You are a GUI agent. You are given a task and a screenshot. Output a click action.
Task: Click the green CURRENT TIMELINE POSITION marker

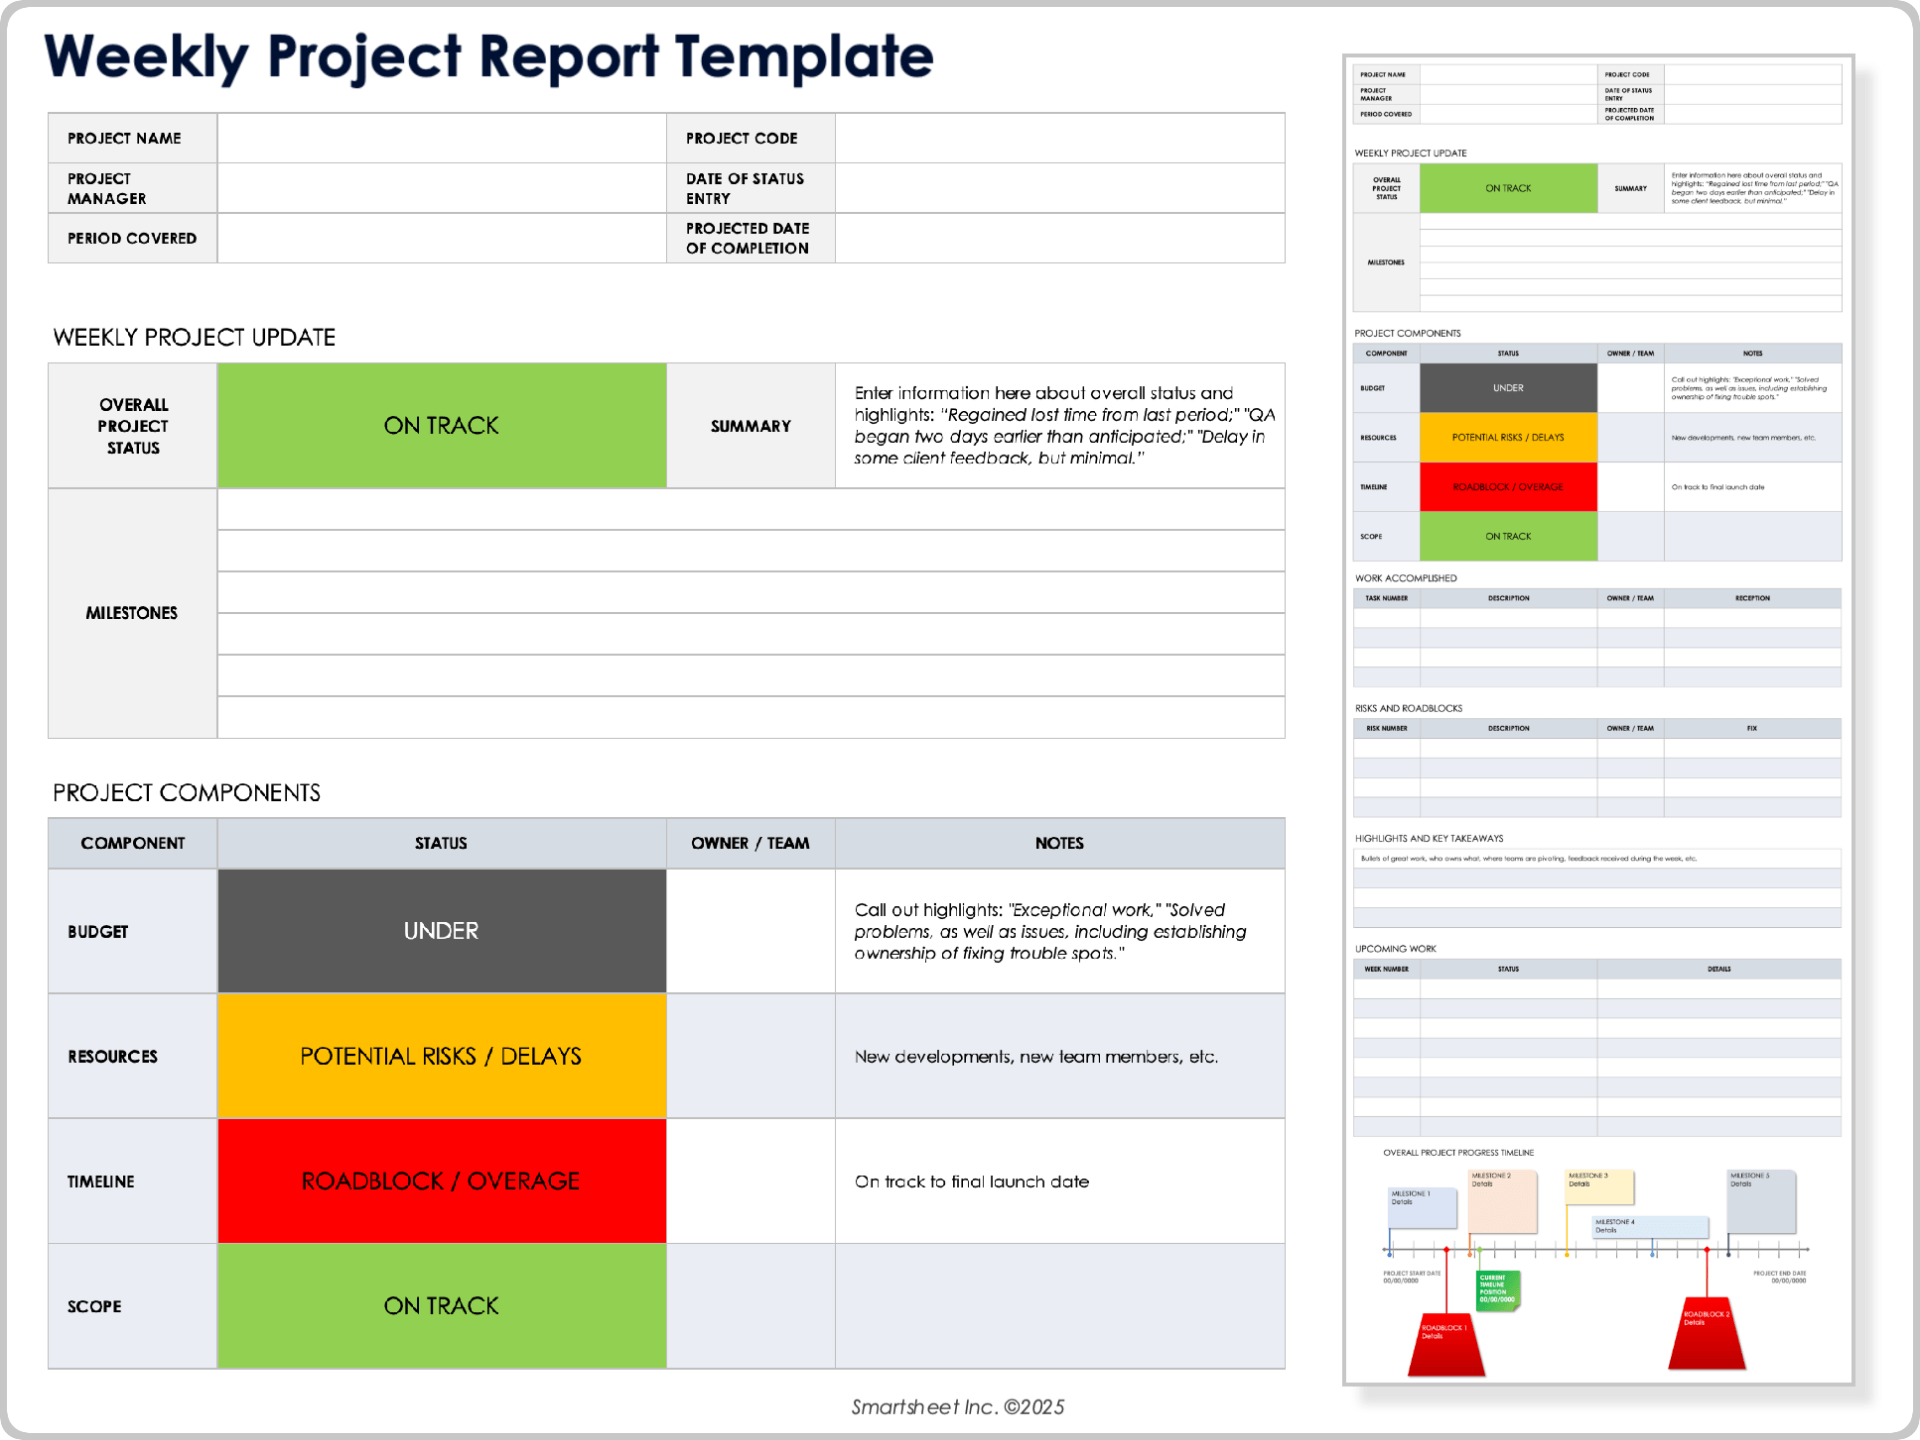(x=1496, y=1291)
